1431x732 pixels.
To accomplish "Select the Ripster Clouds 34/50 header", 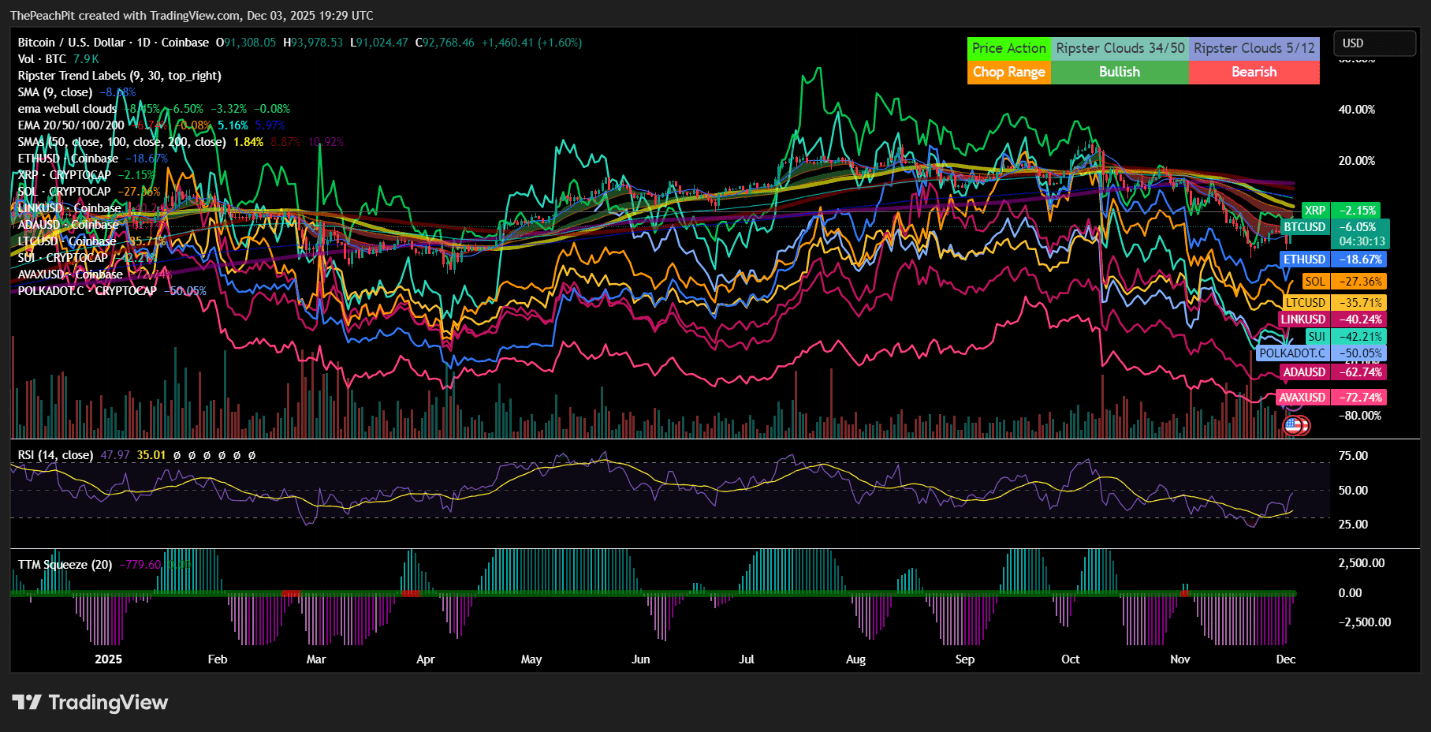I will pos(1119,47).
